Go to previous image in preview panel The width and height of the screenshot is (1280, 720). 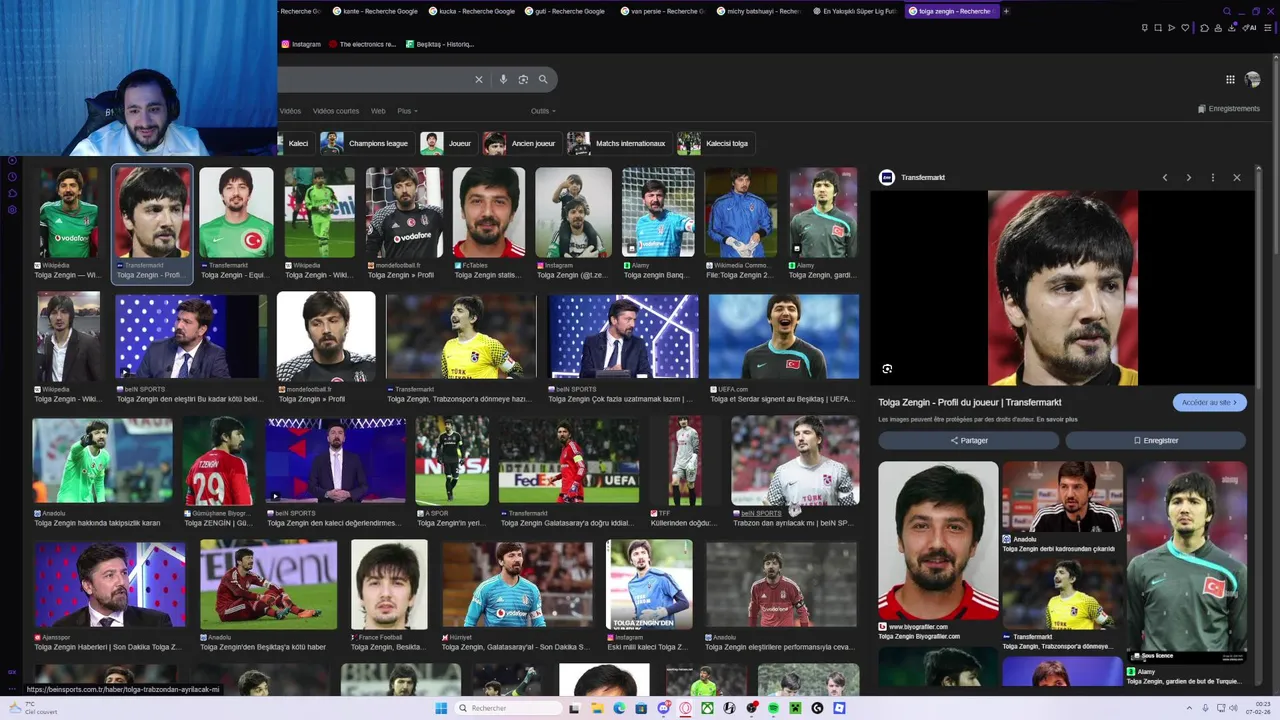[1164, 177]
